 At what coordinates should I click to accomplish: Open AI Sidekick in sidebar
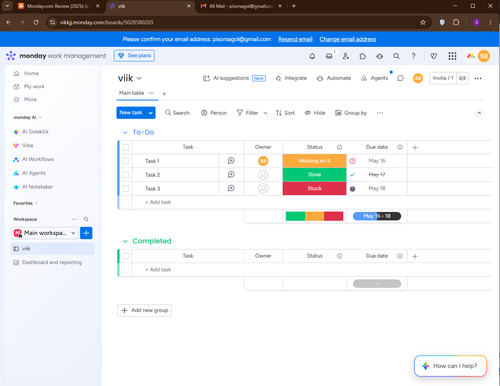point(35,132)
